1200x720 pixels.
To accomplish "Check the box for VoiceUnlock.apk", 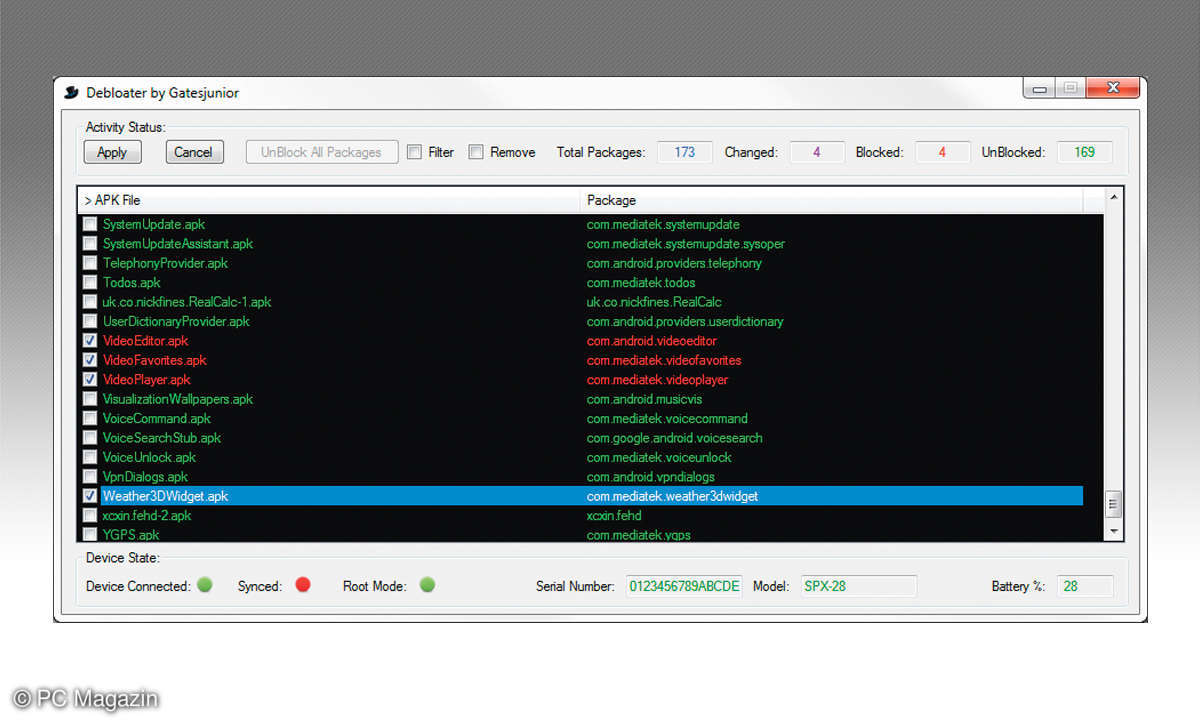I will 90,457.
